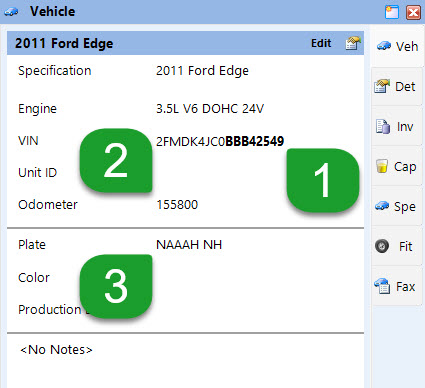Screen dimensions: 425x388
Task: Click the Odometer label
Action: [x=48, y=205]
